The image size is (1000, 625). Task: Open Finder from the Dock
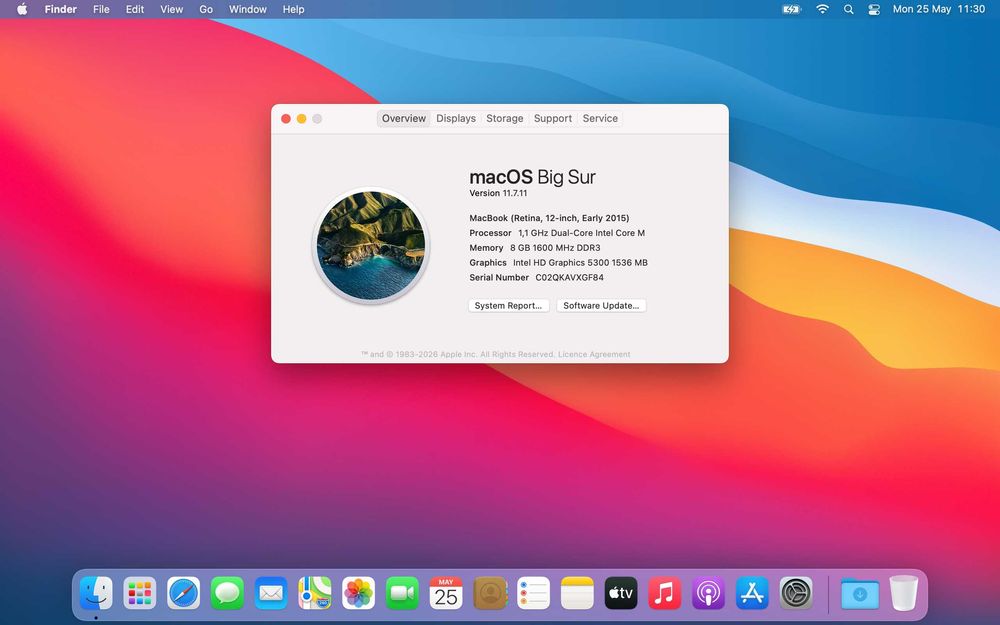point(96,593)
